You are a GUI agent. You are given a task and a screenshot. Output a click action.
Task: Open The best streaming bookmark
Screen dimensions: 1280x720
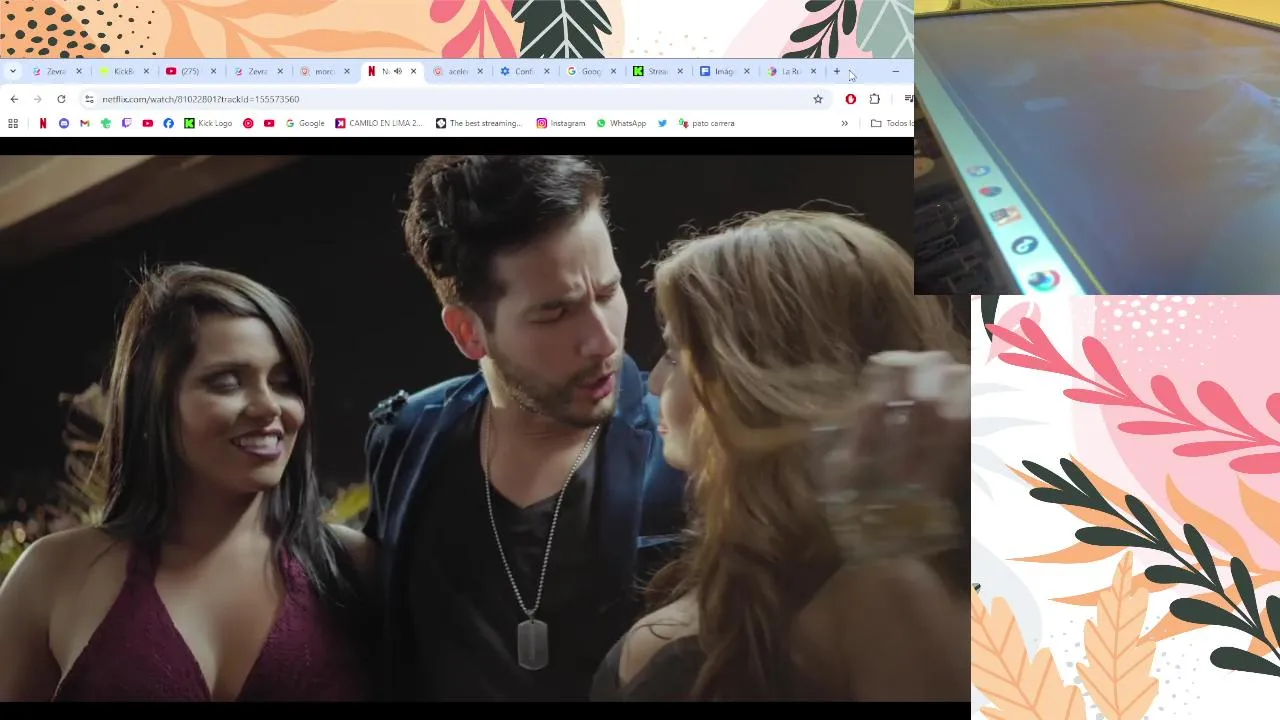tap(479, 123)
